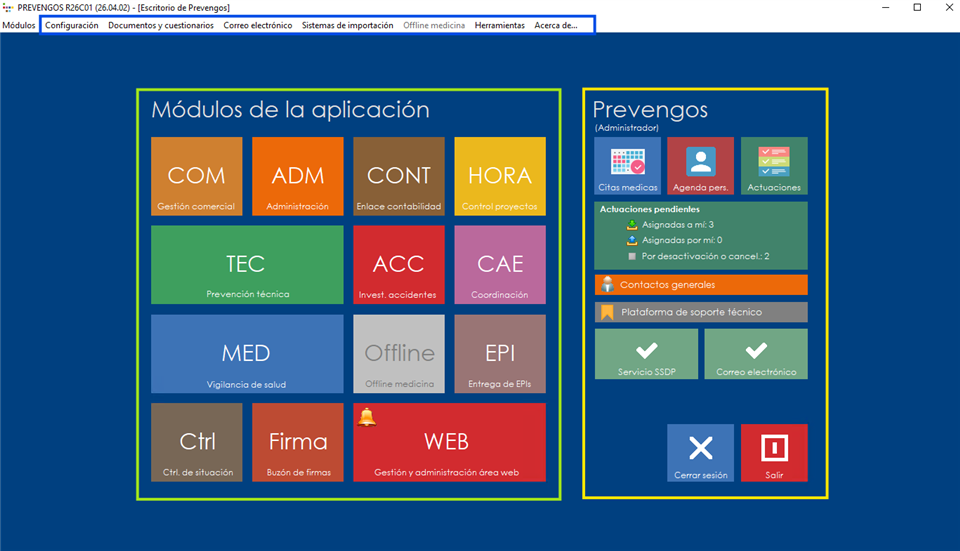Open the Documentos y cuestionarios menu
The image size is (960, 551).
click(x=161, y=25)
